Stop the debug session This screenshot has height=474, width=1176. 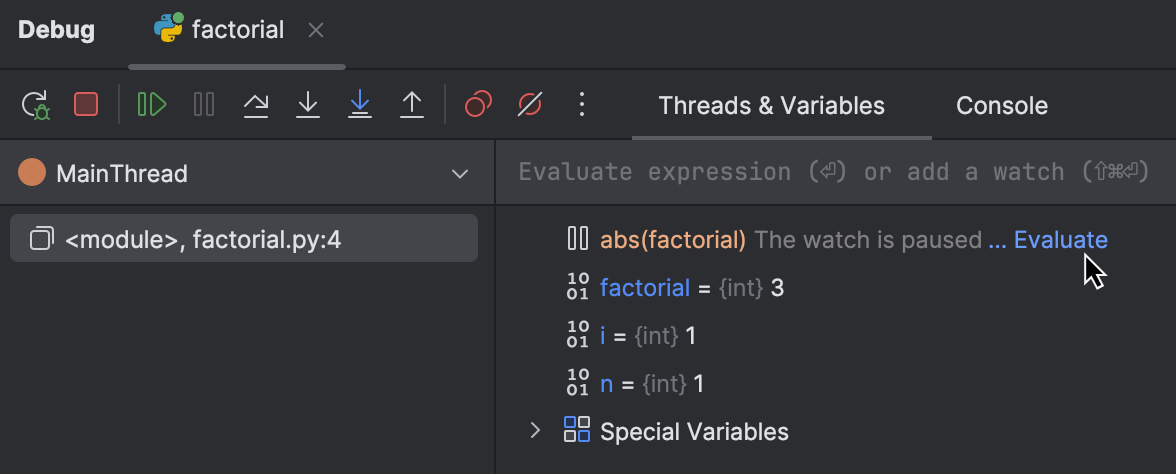tap(86, 104)
